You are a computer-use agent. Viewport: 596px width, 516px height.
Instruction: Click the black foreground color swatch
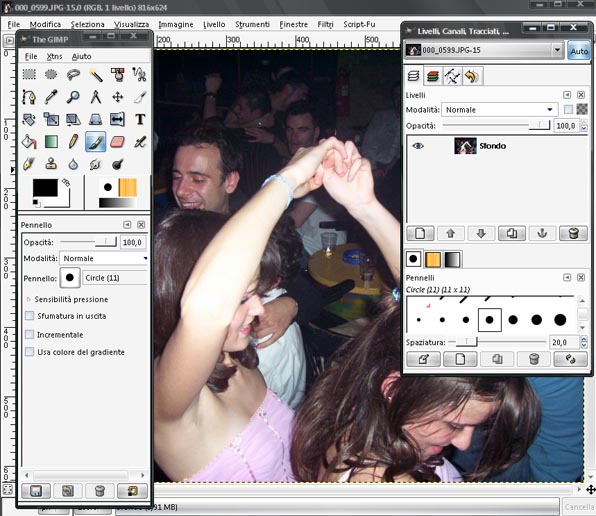tap(45, 188)
